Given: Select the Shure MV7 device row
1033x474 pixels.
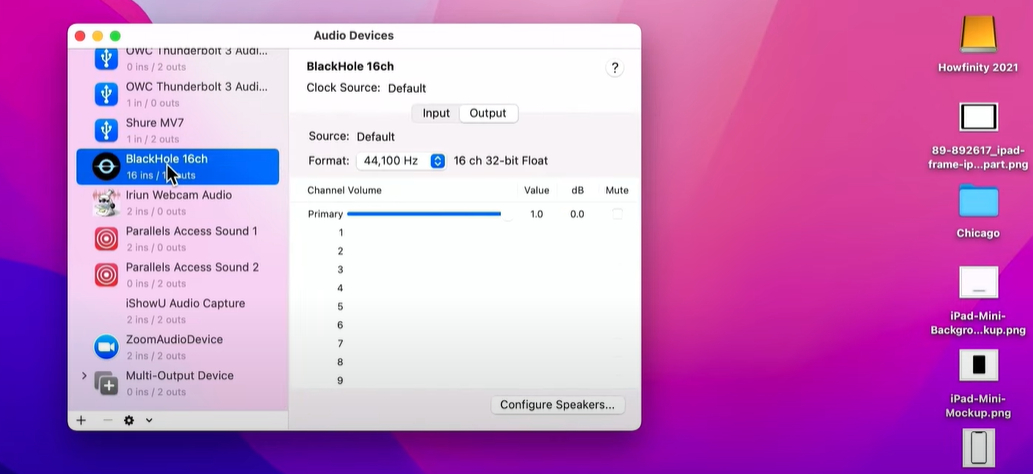Looking at the screenshot, I should tap(177, 131).
